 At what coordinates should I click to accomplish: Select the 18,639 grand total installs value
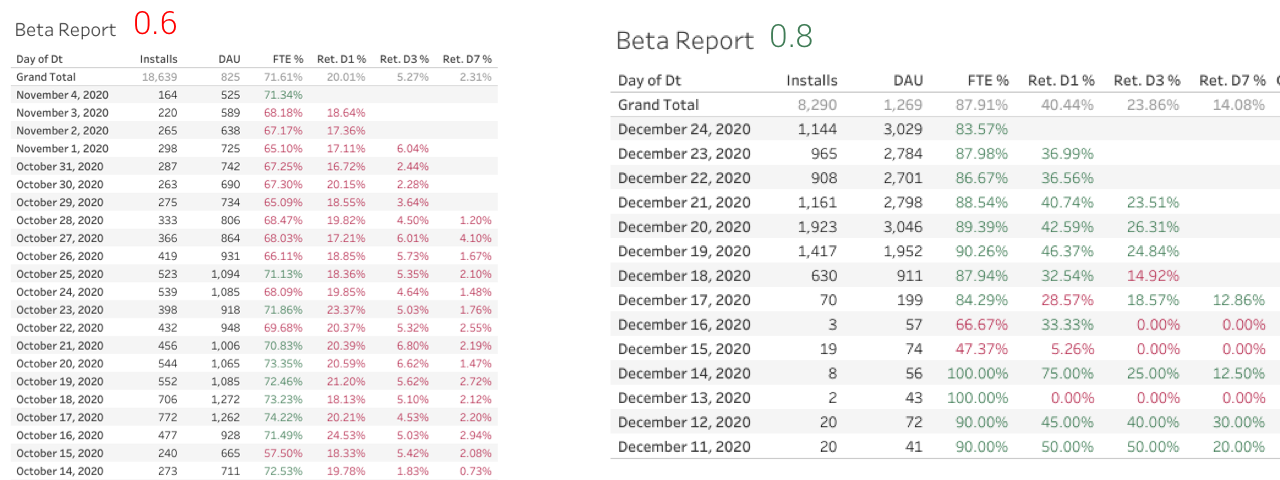[x=159, y=77]
